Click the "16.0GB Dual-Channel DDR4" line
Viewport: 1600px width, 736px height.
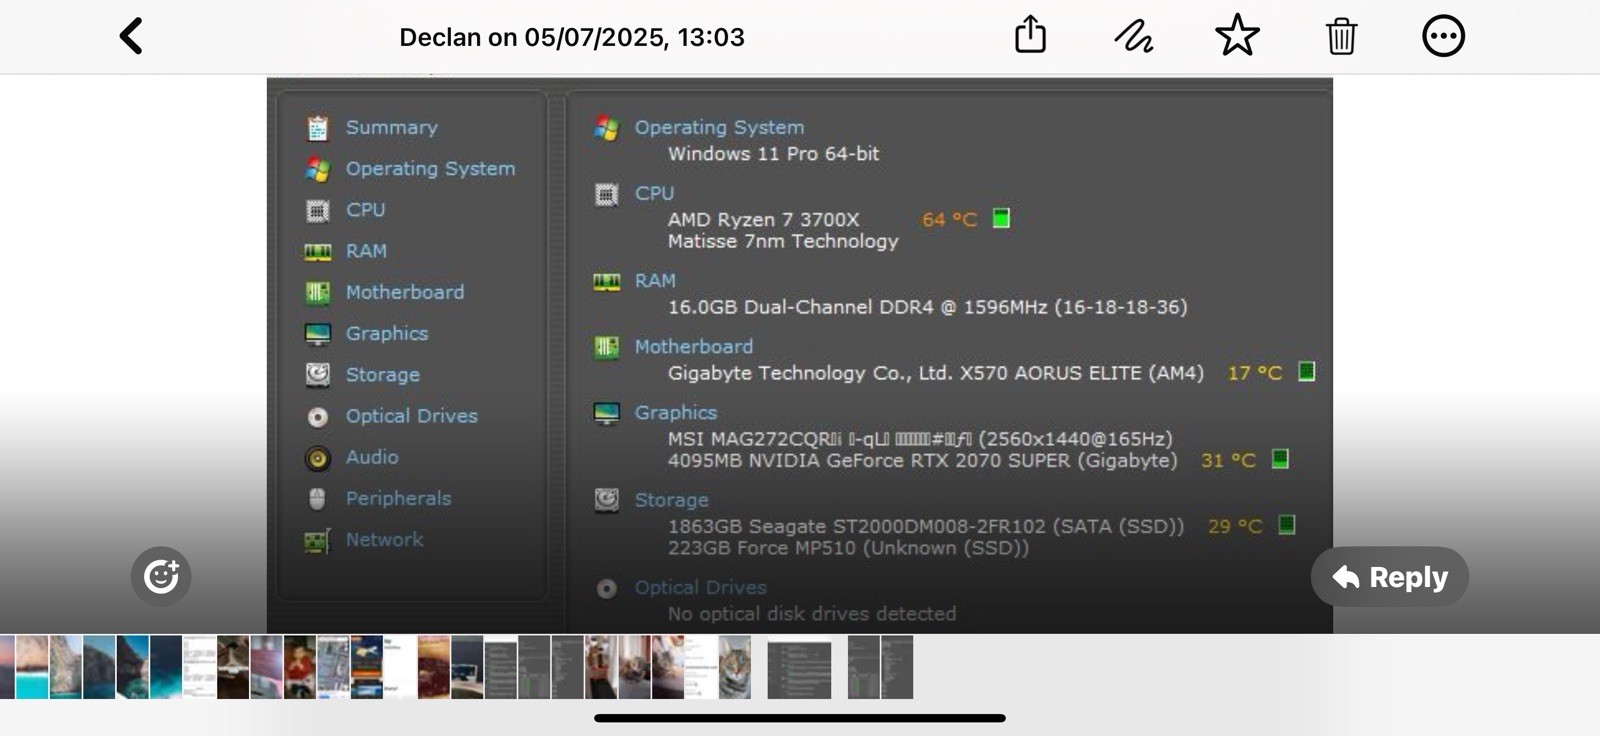pos(928,307)
